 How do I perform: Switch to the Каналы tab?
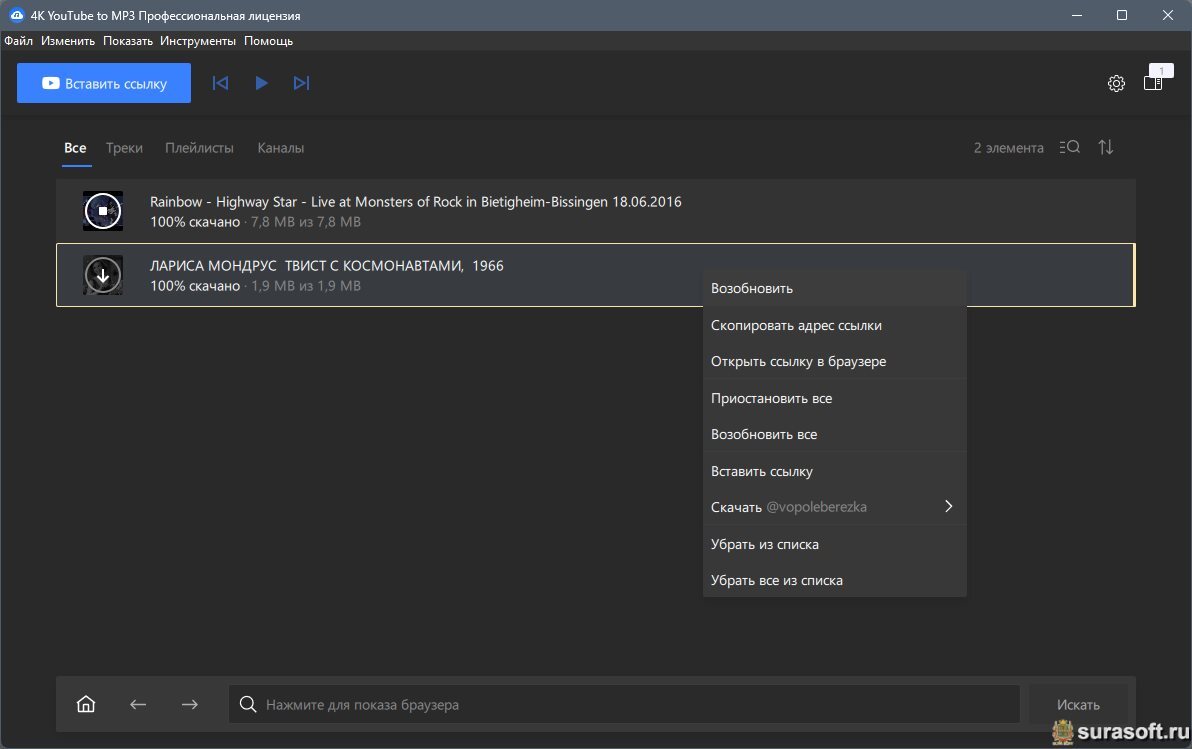tap(281, 148)
